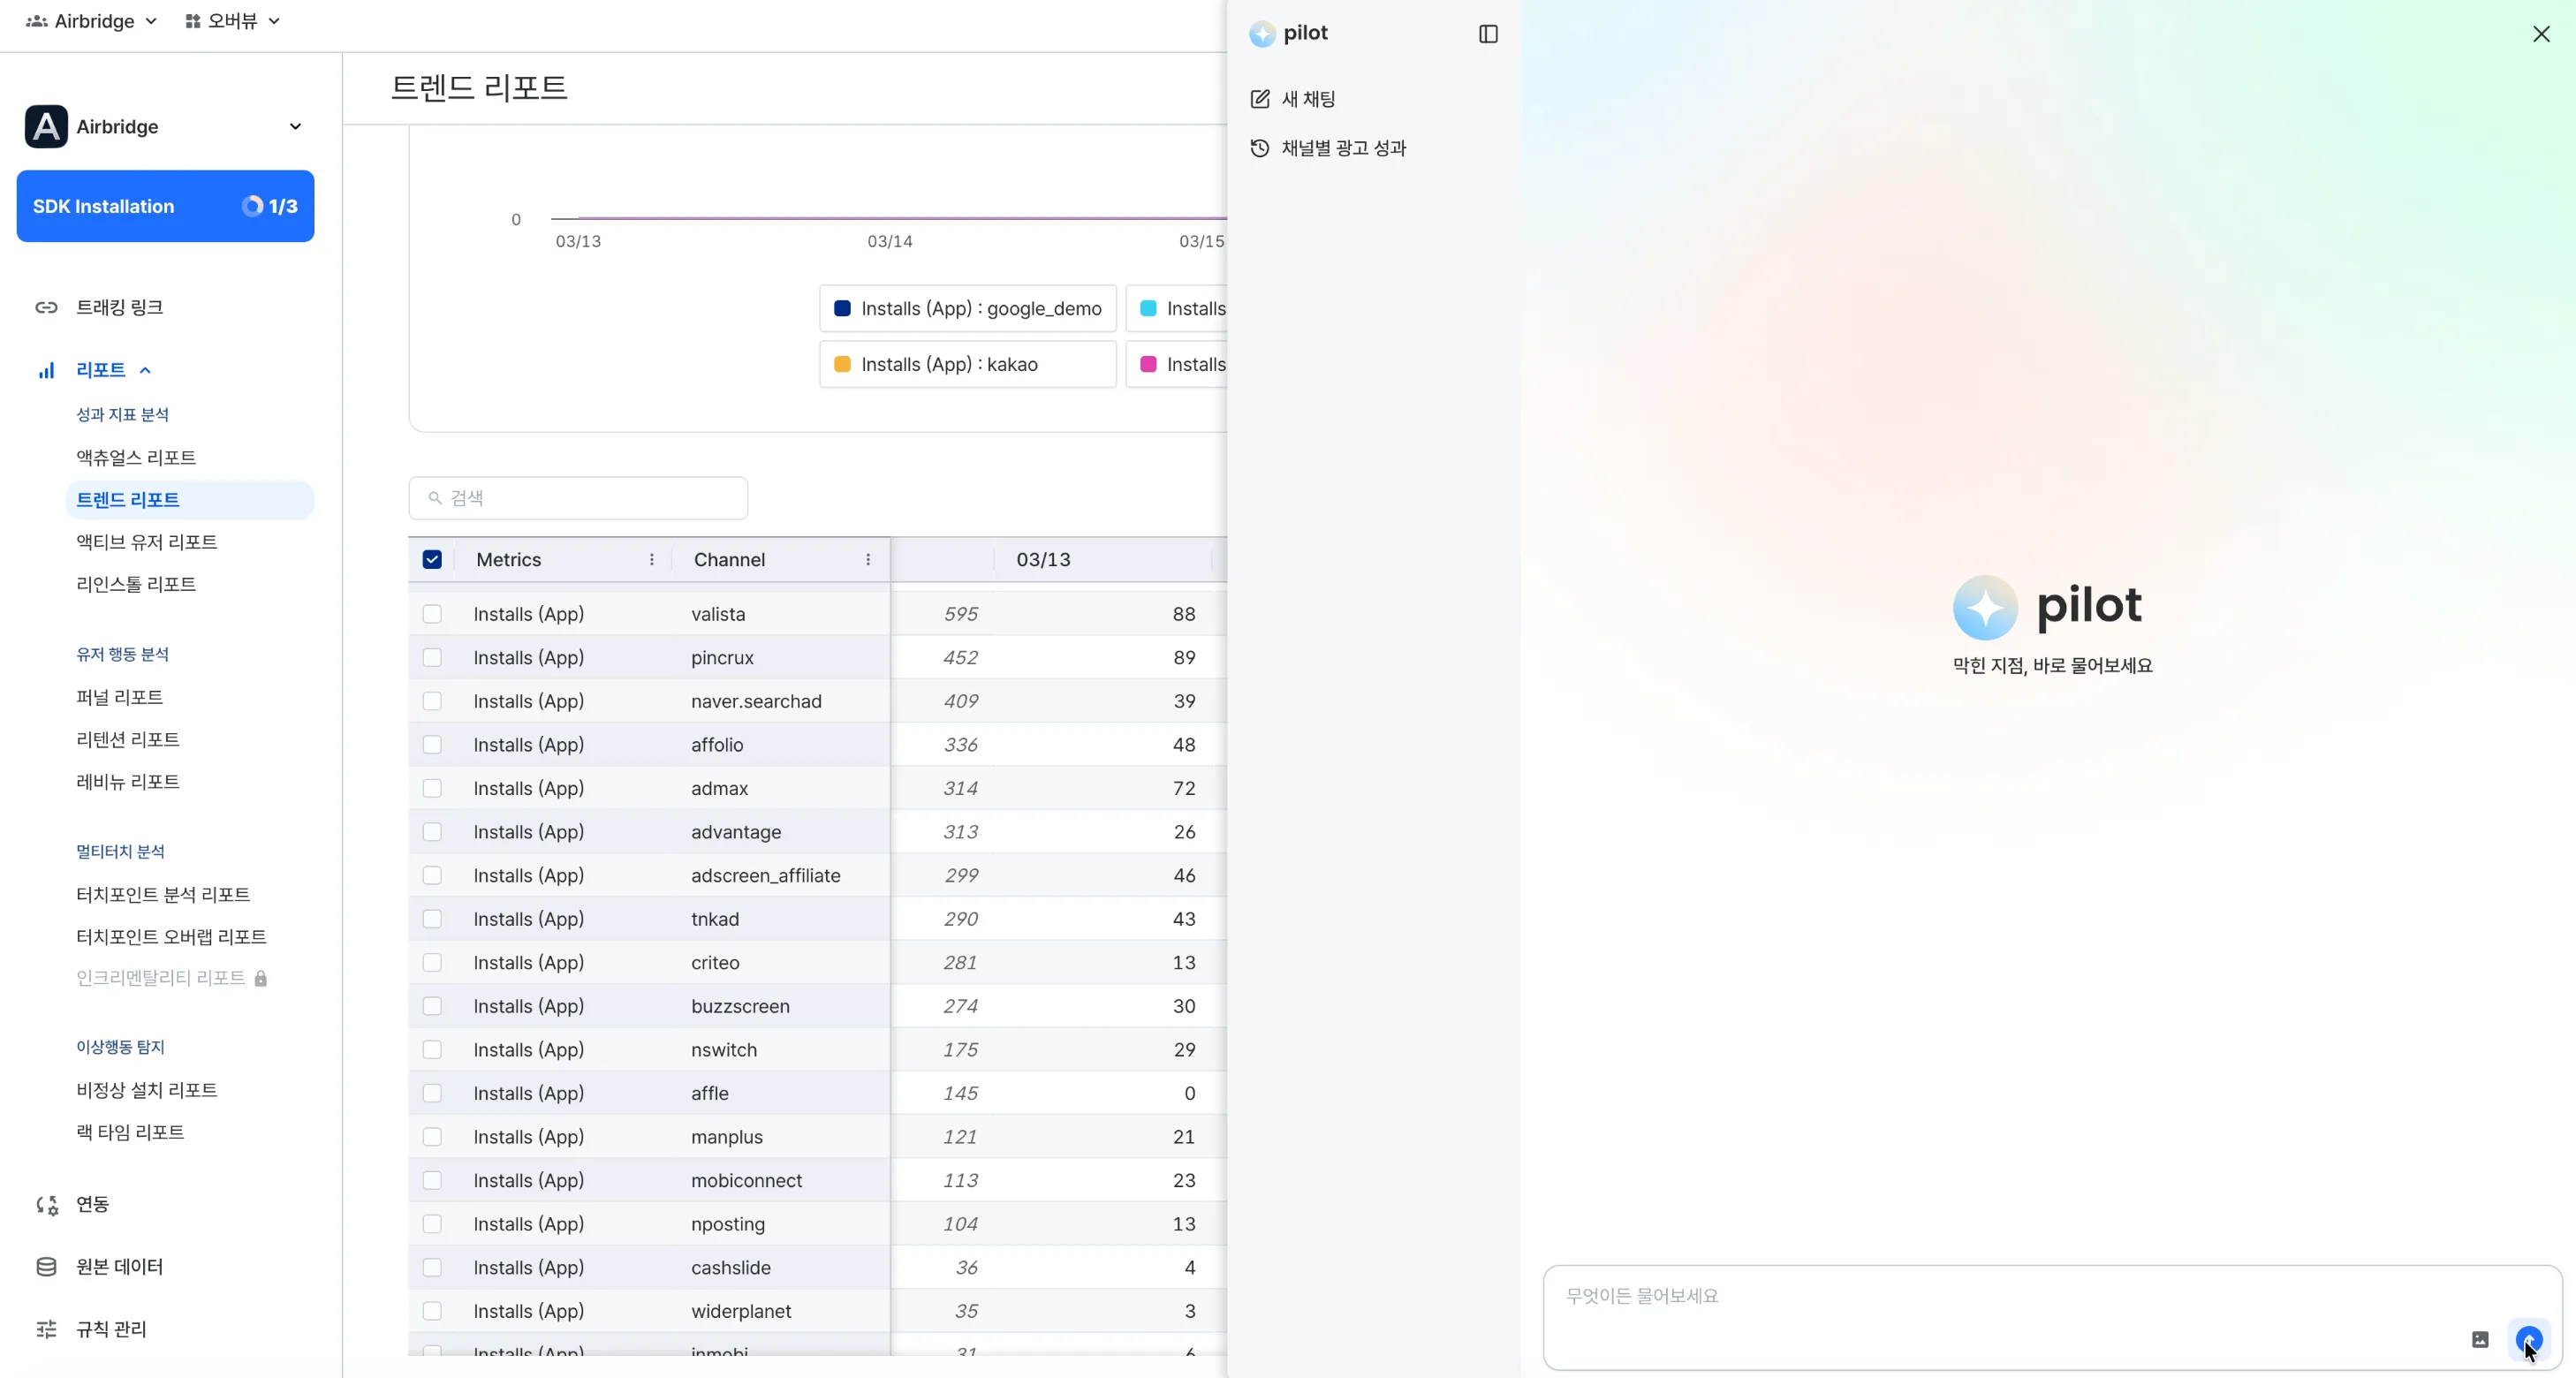
Task: Check the admax row checkbox
Action: pos(432,788)
